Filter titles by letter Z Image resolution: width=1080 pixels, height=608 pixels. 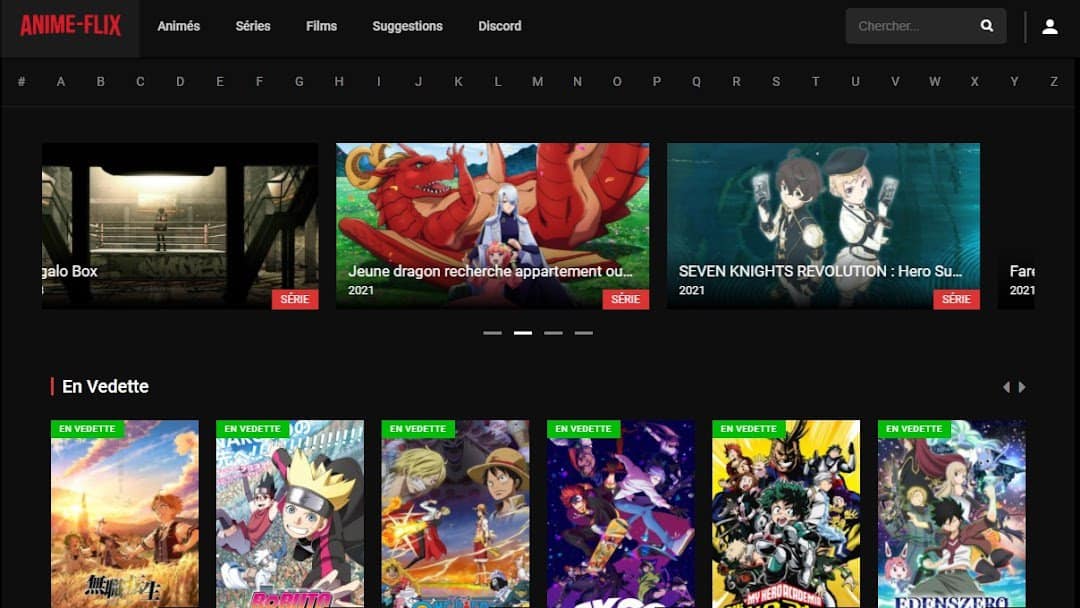point(1054,81)
